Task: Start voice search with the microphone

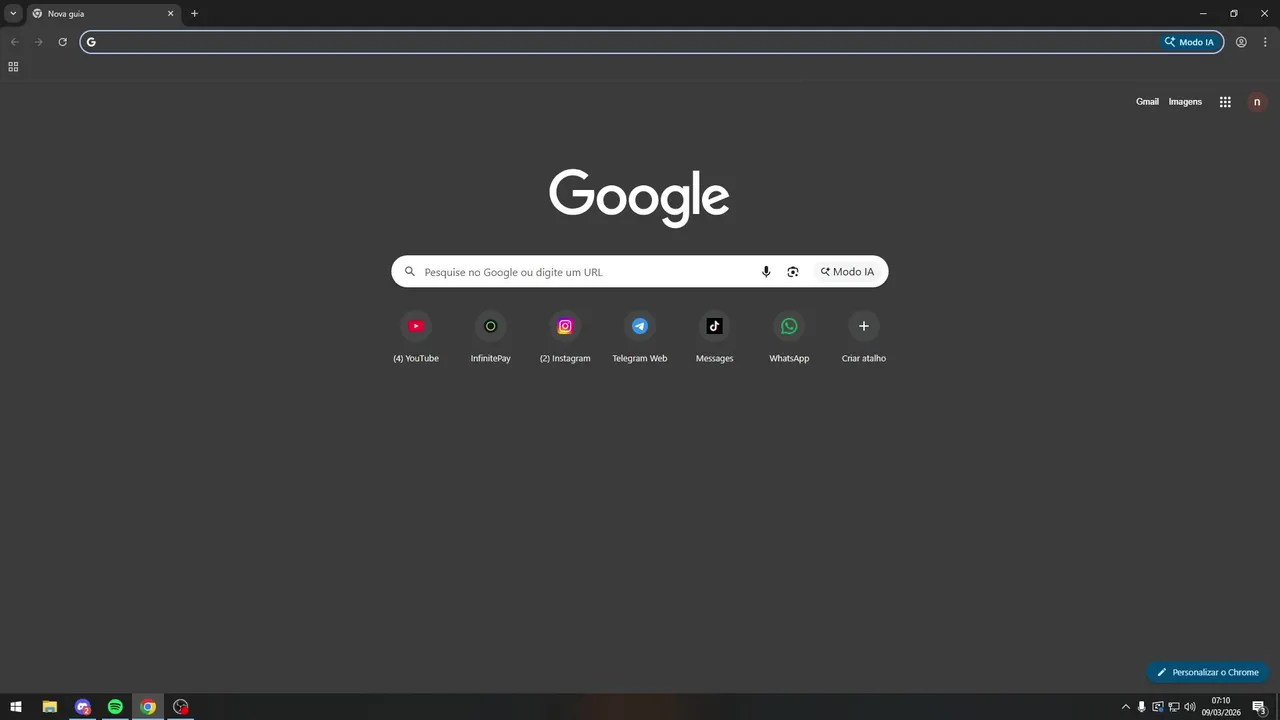Action: tap(766, 272)
